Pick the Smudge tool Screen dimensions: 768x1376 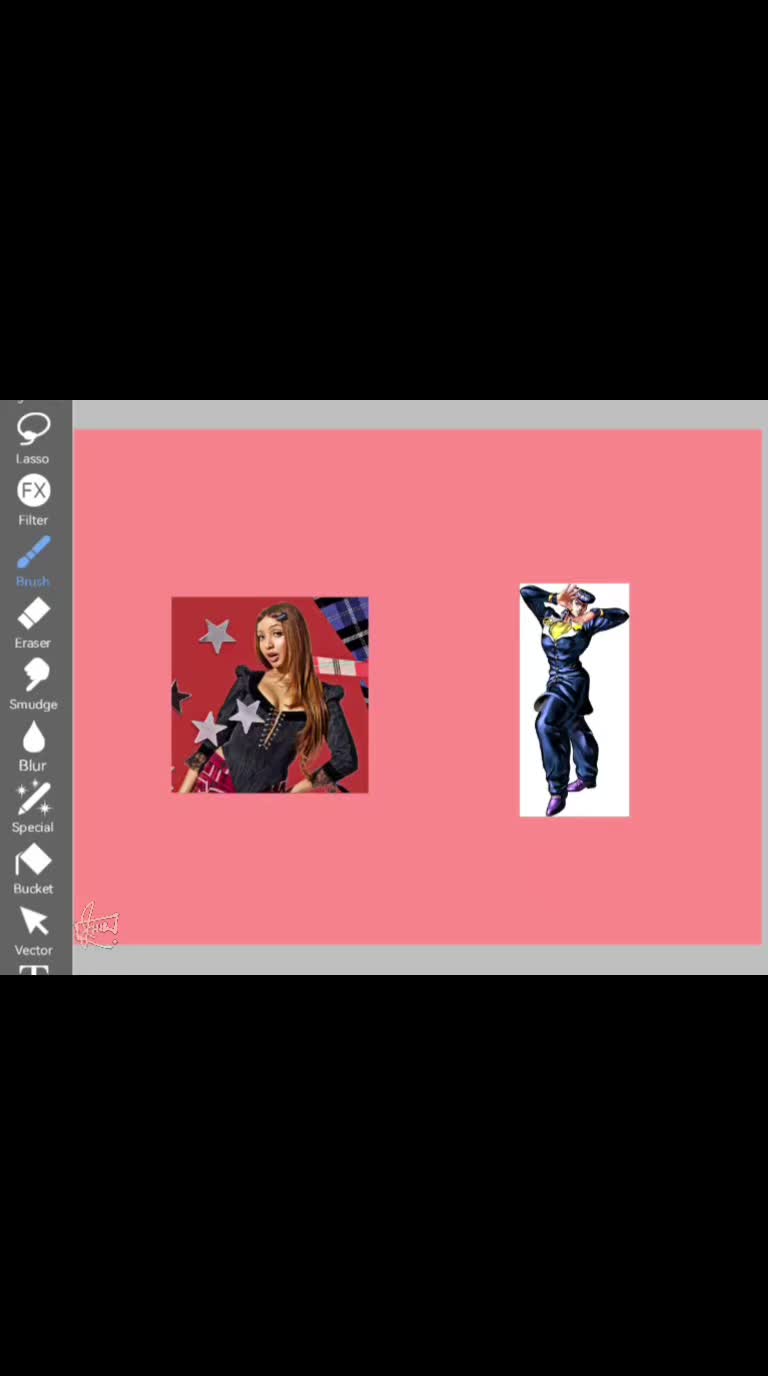(33, 684)
